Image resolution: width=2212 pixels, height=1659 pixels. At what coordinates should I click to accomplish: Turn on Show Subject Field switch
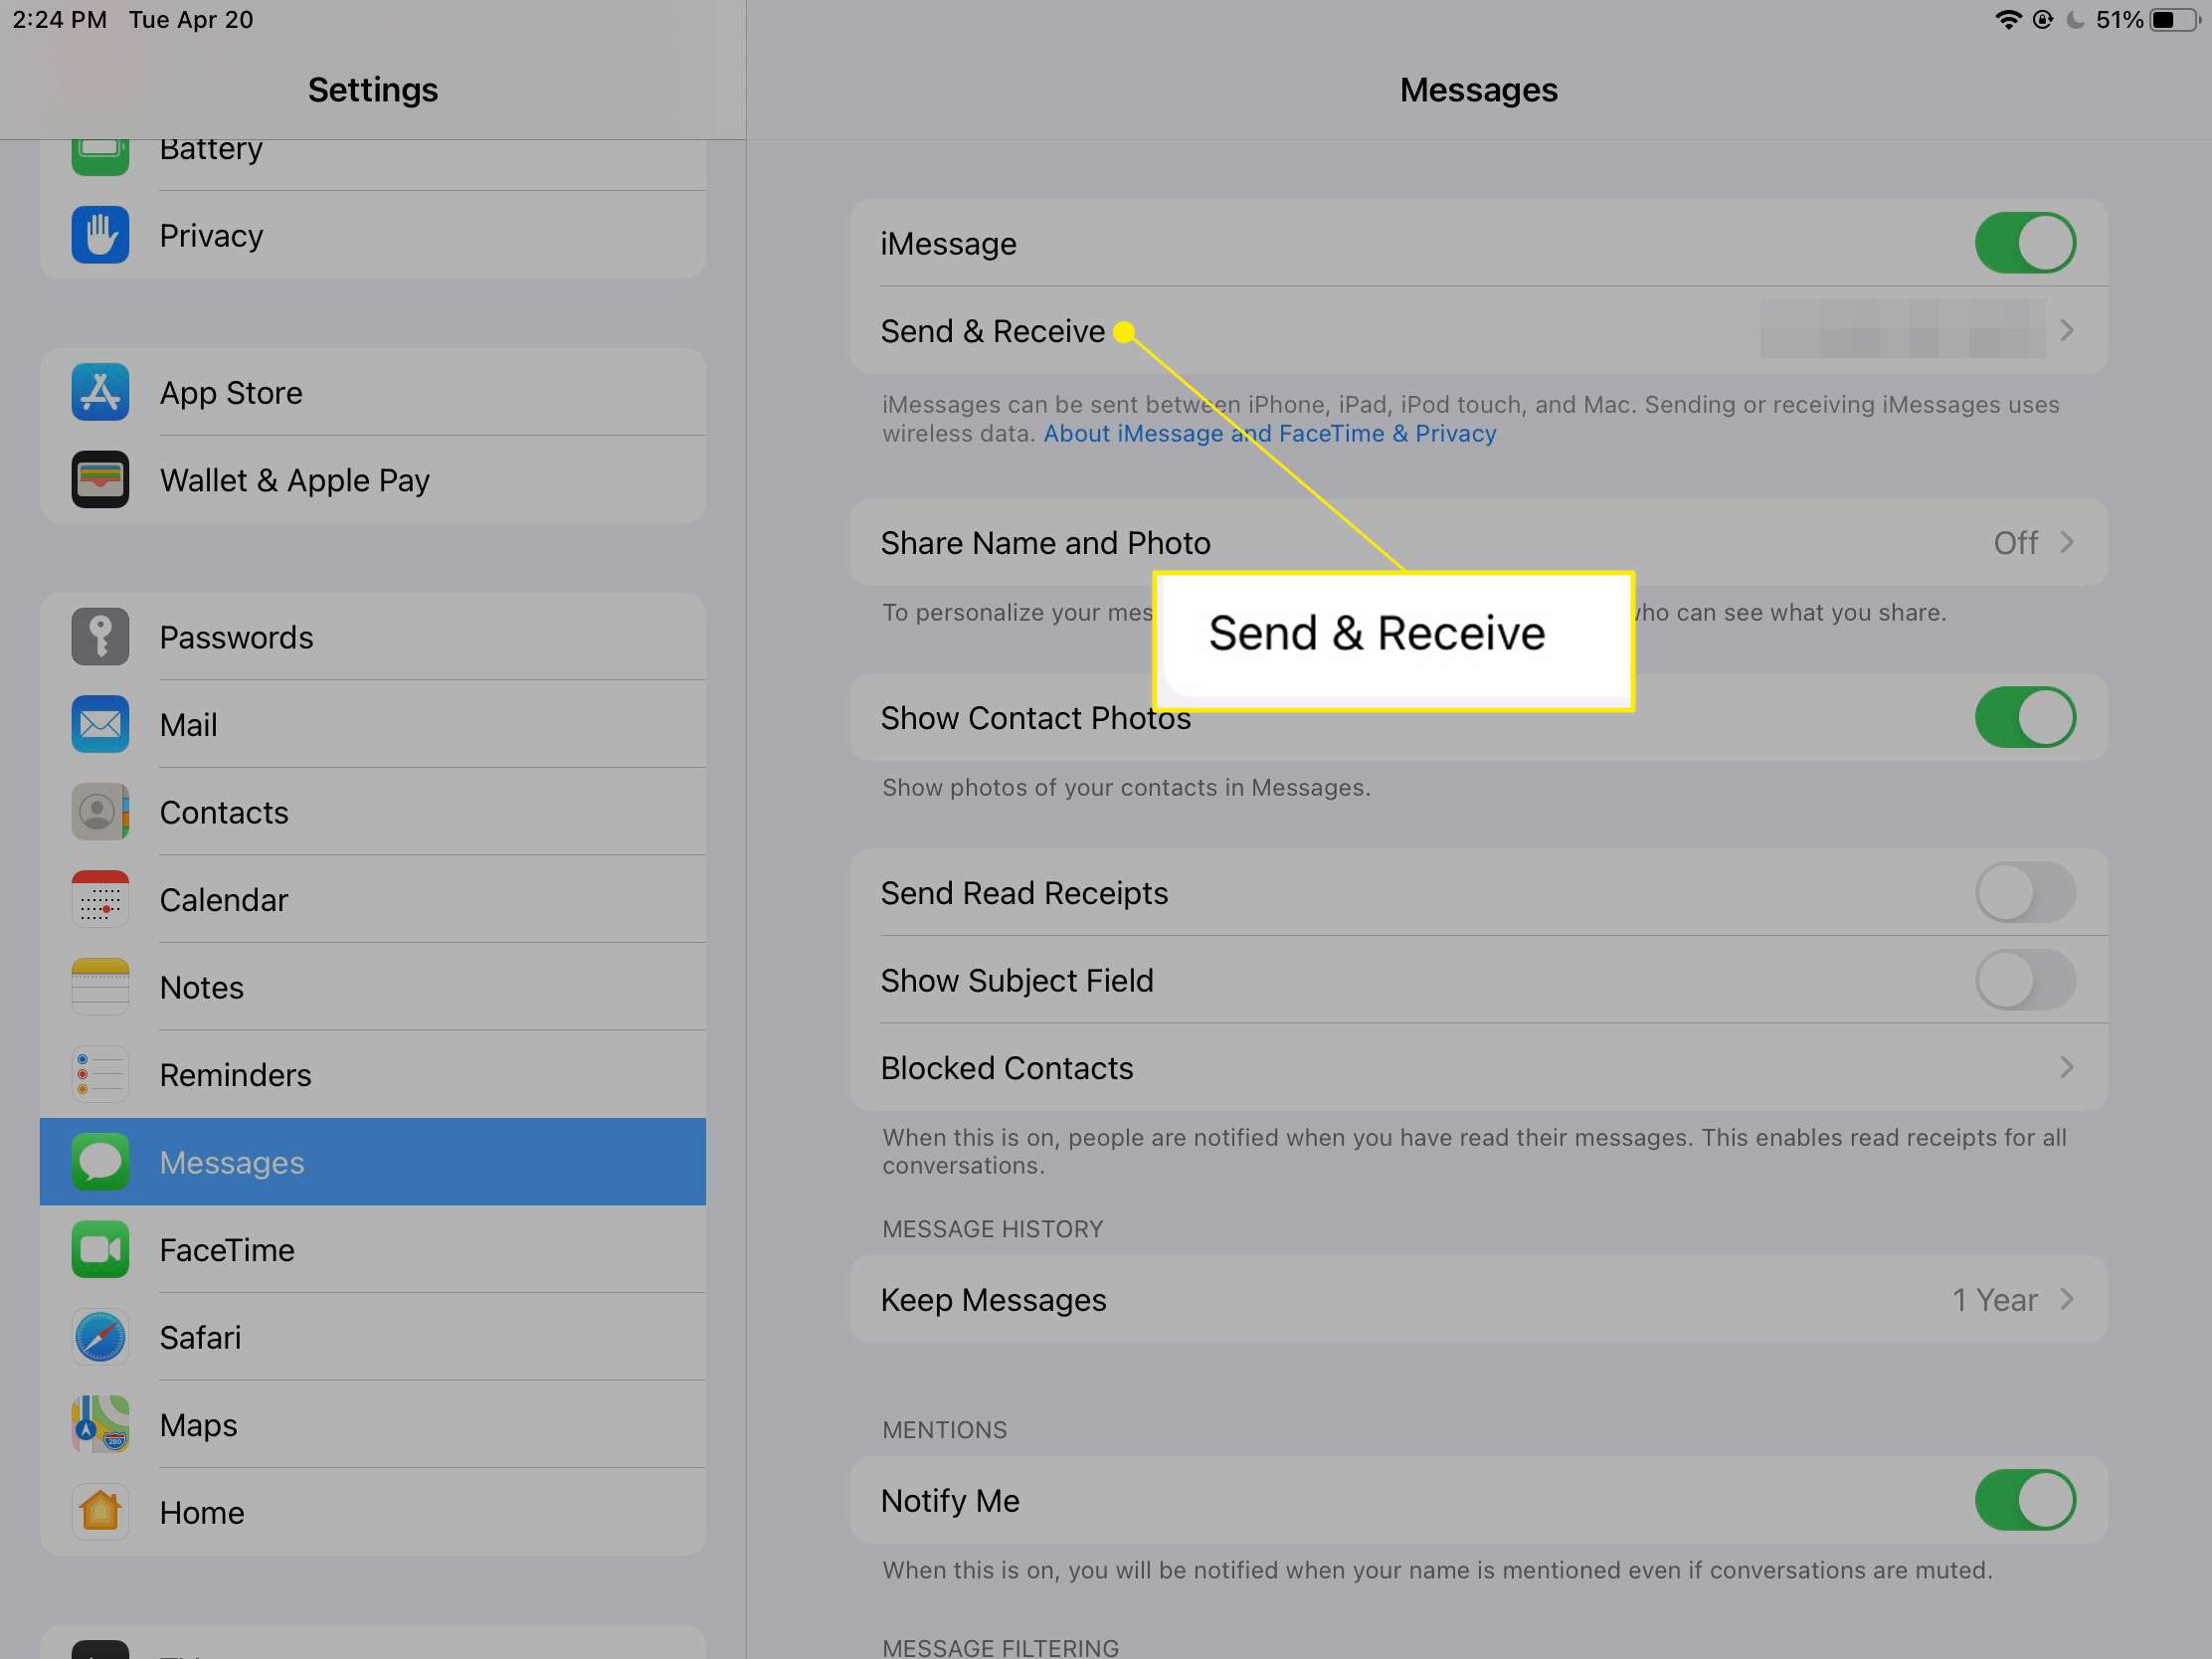point(2025,979)
